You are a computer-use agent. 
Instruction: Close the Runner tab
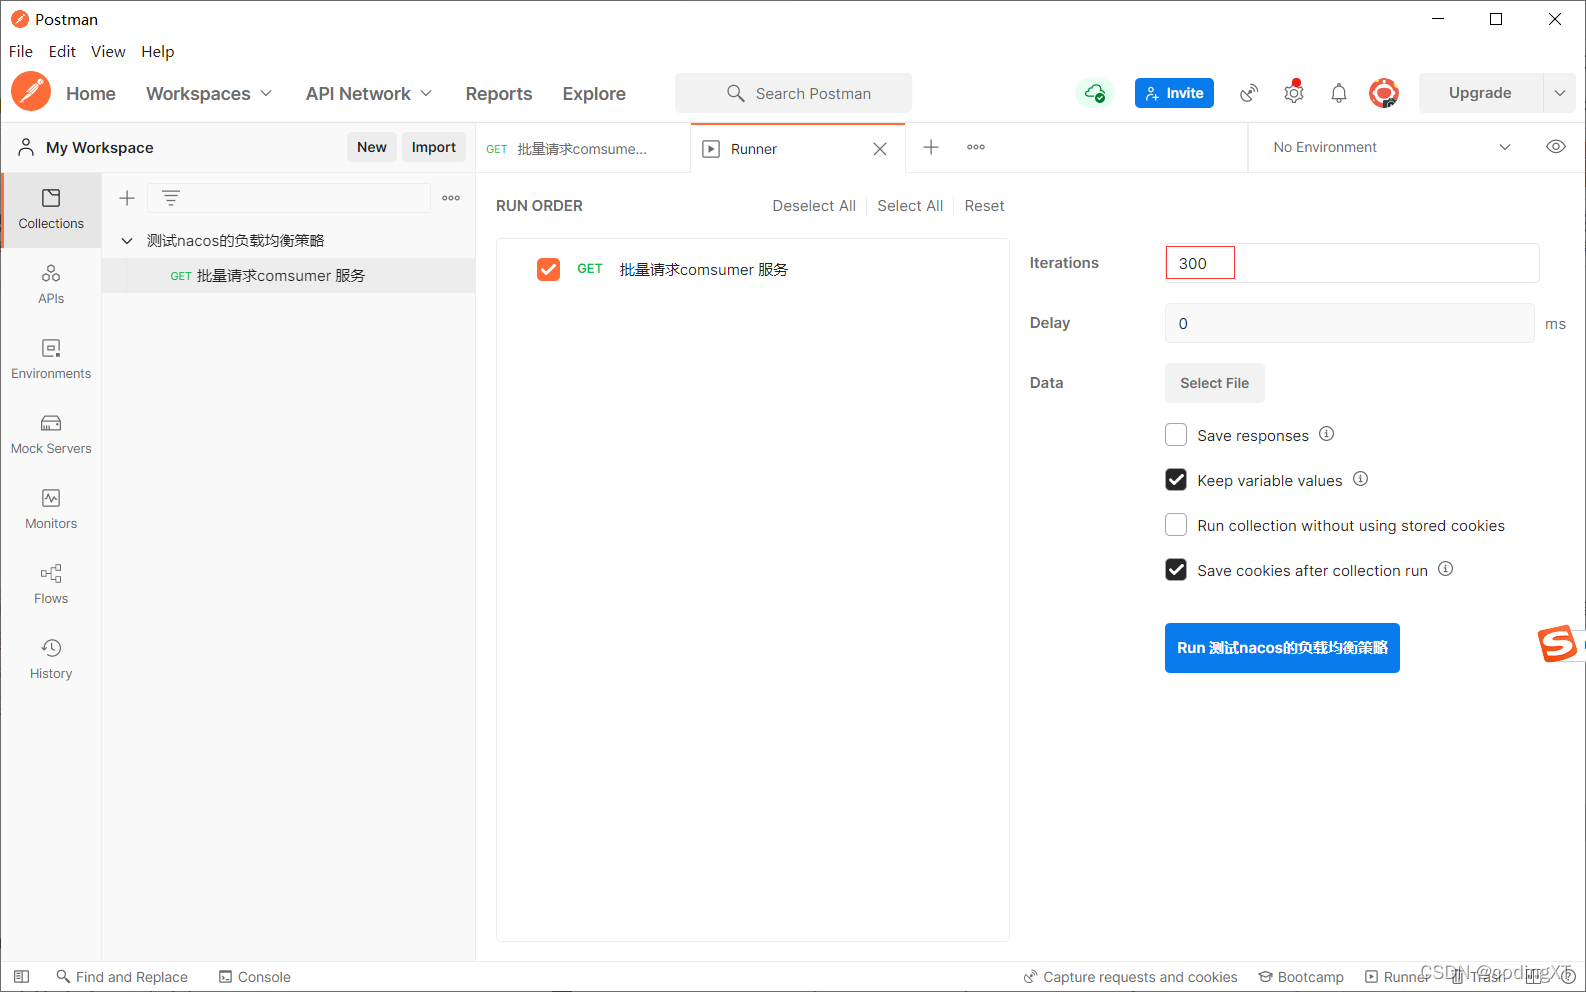880,149
